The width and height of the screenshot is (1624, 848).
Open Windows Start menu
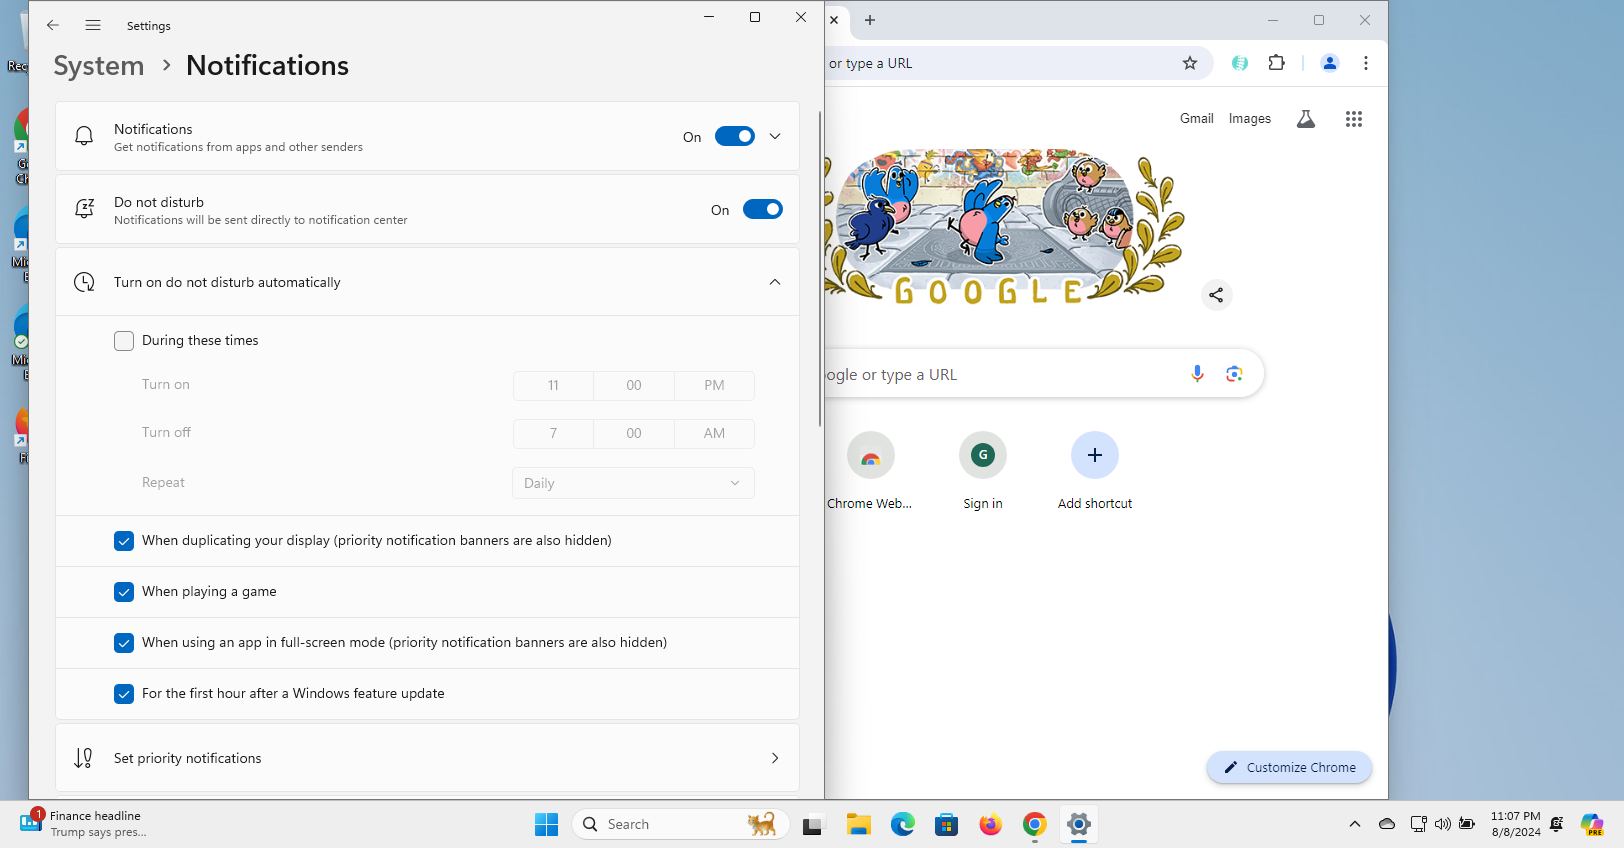point(546,824)
